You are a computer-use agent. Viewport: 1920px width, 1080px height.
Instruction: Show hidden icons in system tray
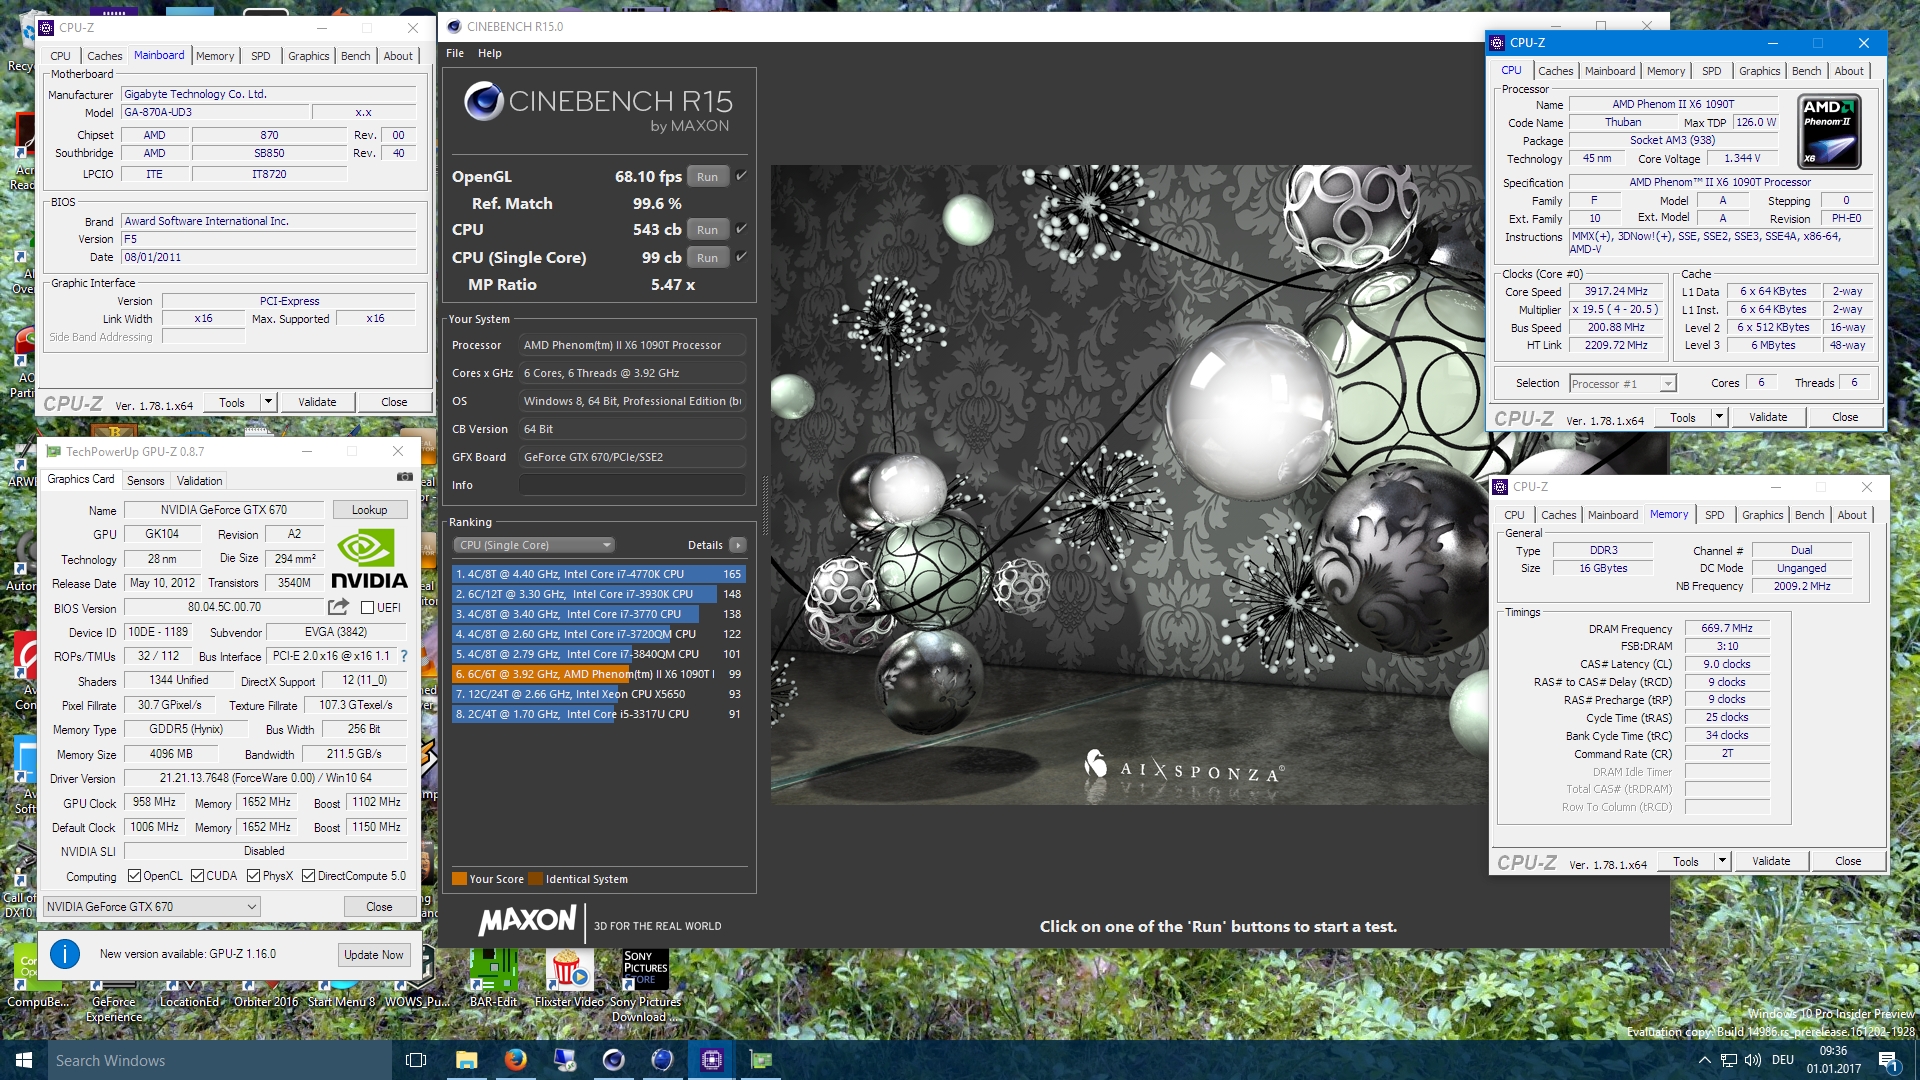click(1704, 1060)
